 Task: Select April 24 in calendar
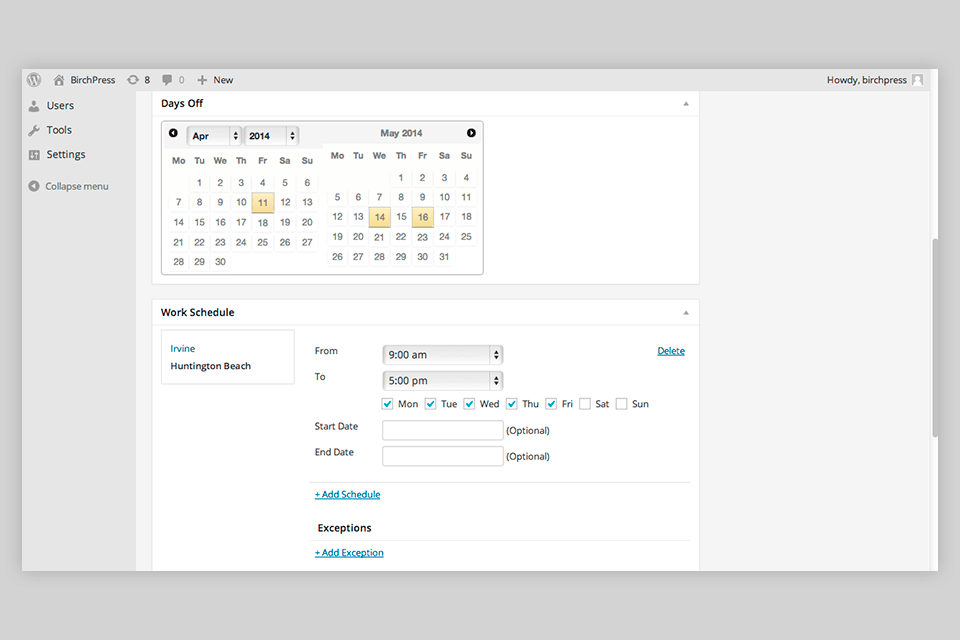pos(241,242)
